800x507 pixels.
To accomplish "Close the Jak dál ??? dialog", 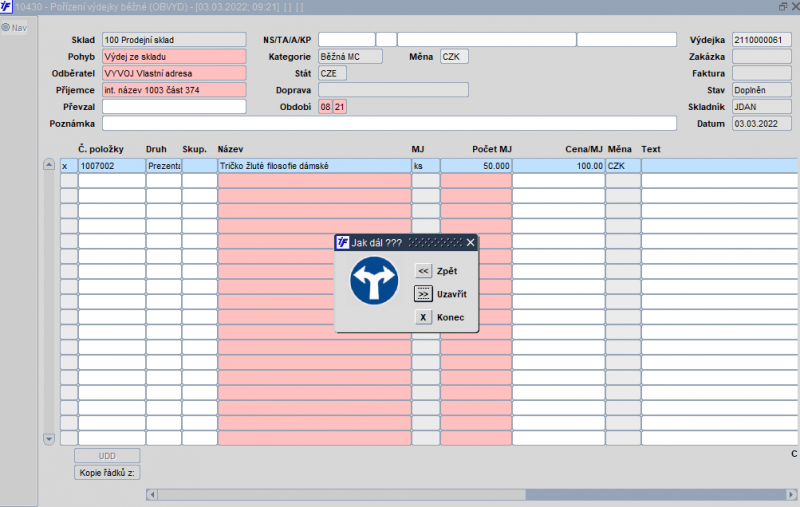I will click(x=470, y=242).
